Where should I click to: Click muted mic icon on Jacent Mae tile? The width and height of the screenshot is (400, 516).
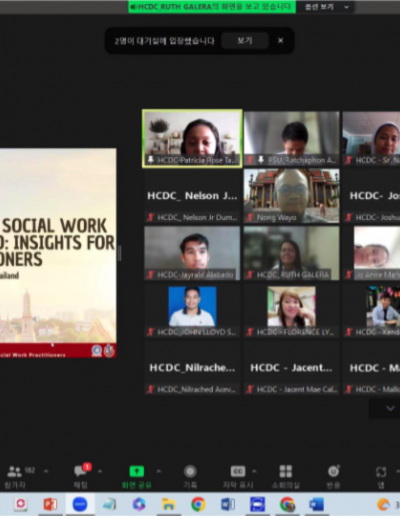[x=250, y=389]
